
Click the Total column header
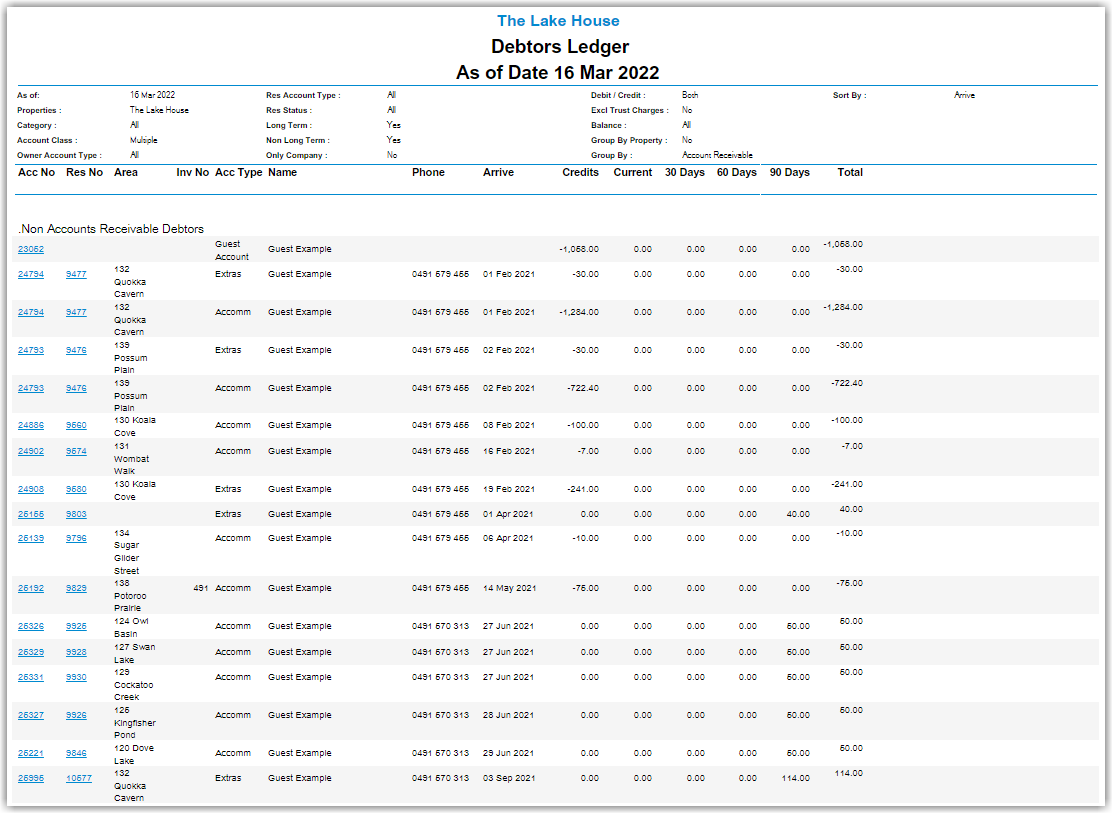coord(850,172)
